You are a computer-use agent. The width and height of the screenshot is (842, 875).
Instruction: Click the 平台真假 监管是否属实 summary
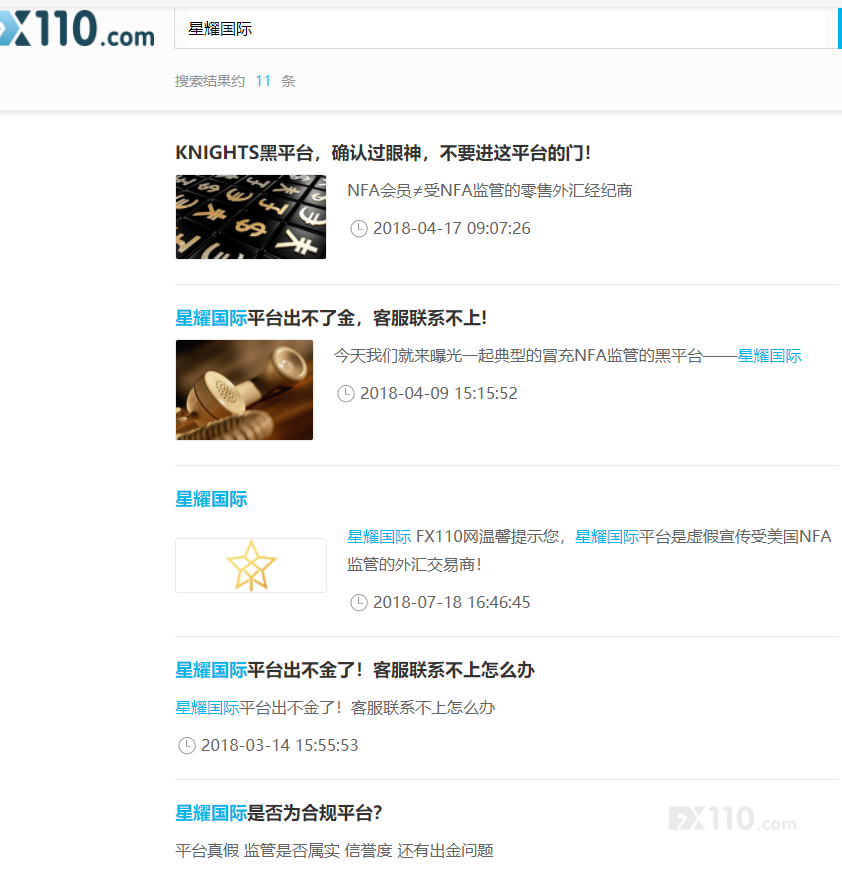click(x=334, y=850)
